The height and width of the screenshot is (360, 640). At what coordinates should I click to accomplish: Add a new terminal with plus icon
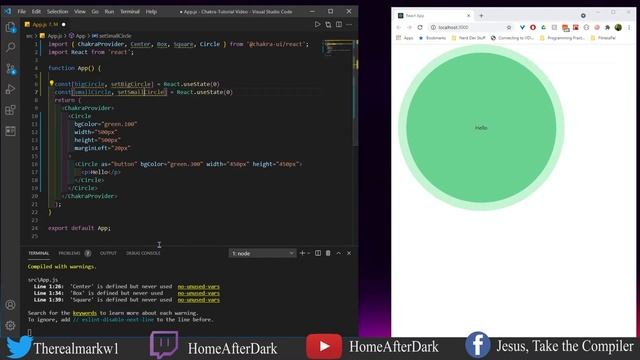[302, 253]
